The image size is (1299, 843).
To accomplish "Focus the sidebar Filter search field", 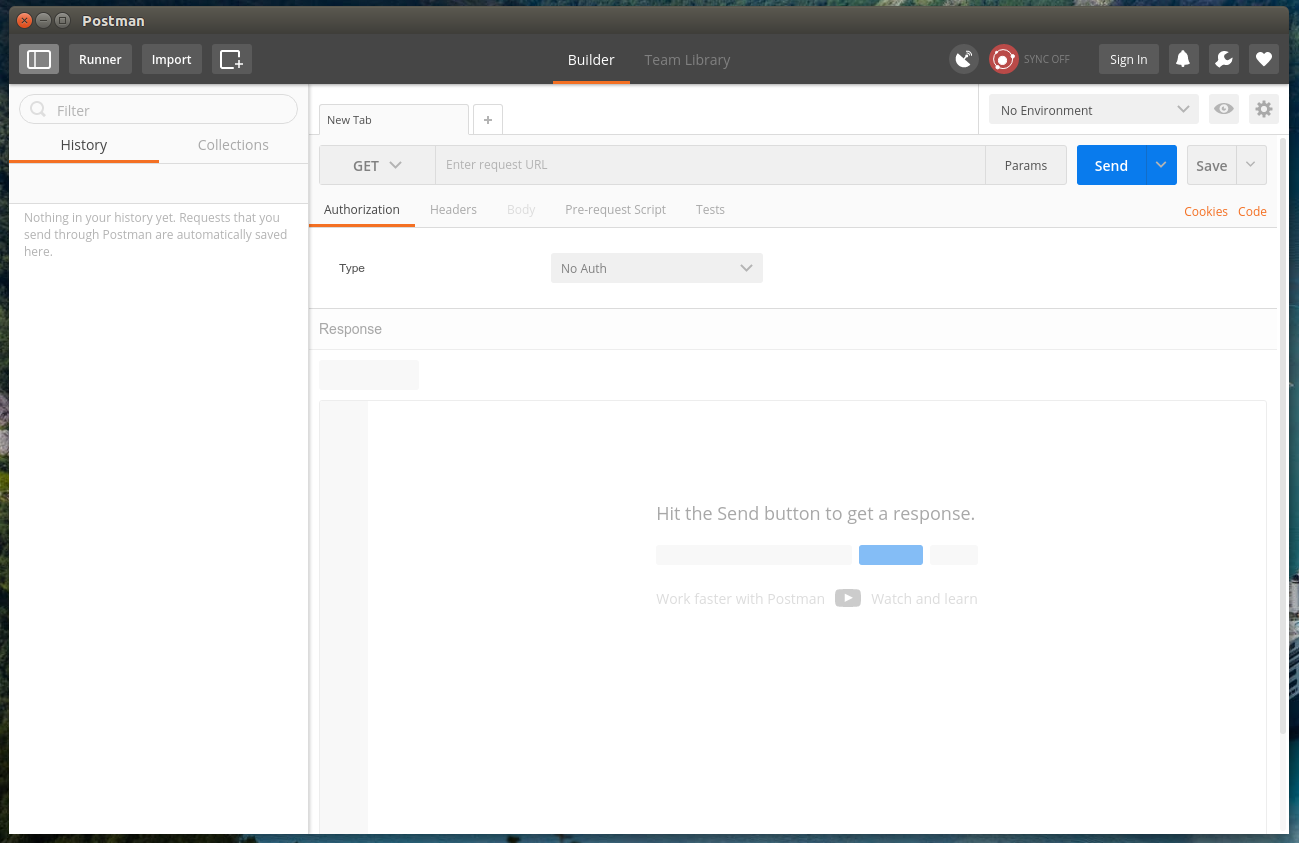I will [x=159, y=110].
